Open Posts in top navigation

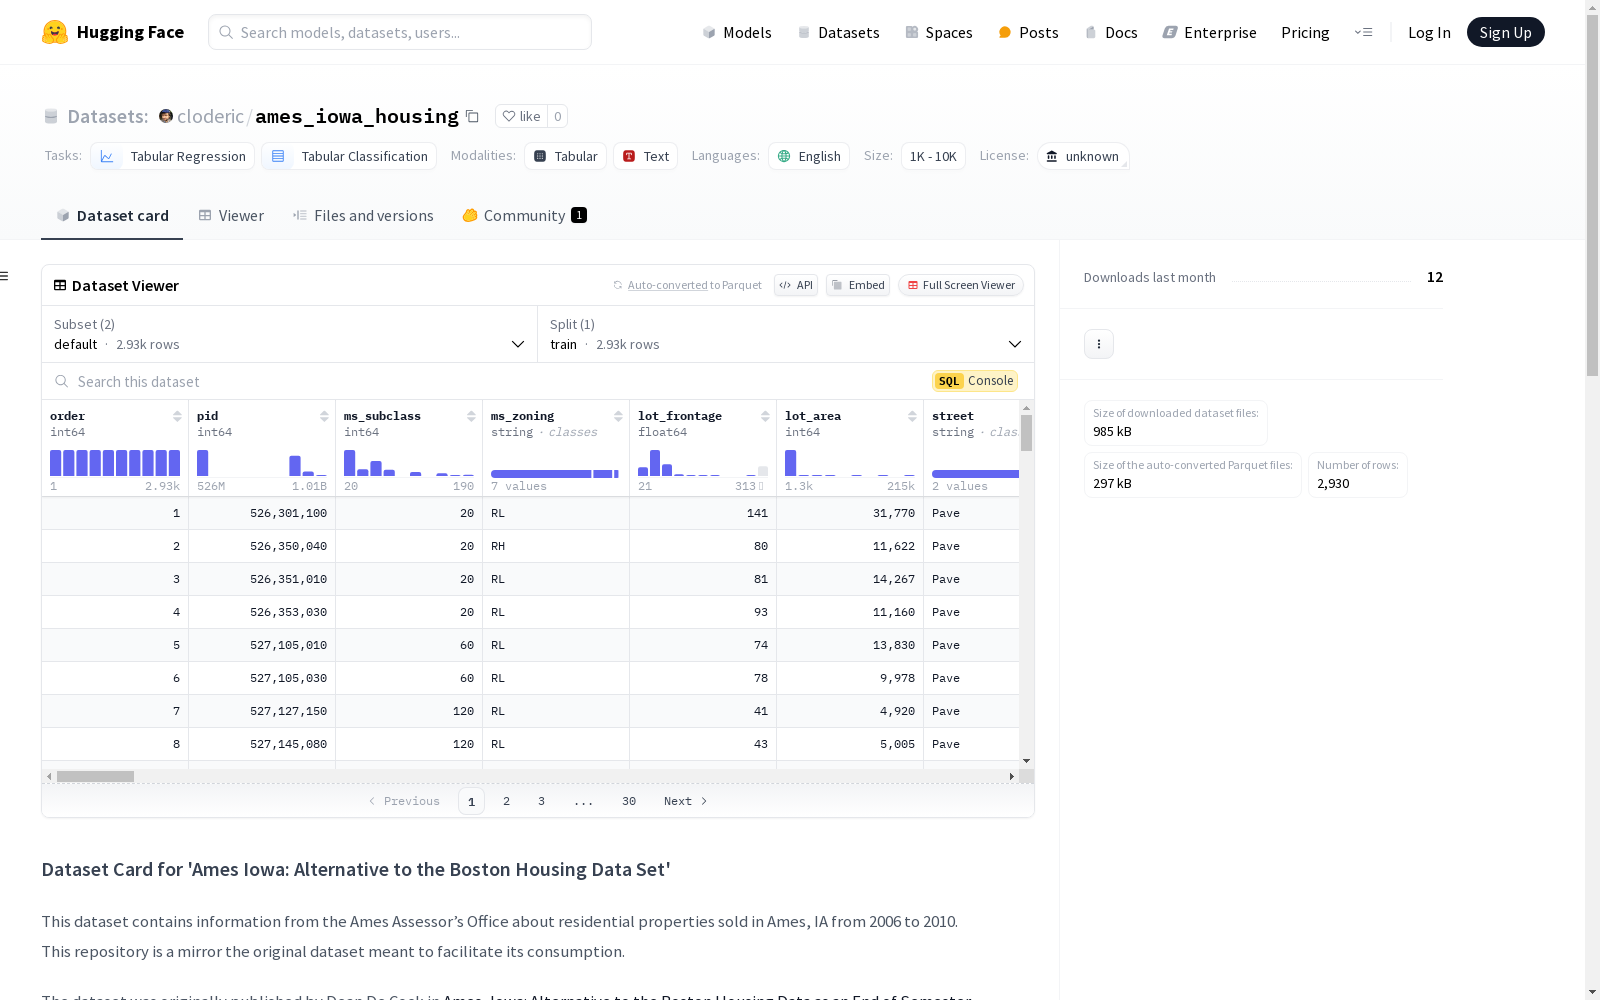(1028, 32)
